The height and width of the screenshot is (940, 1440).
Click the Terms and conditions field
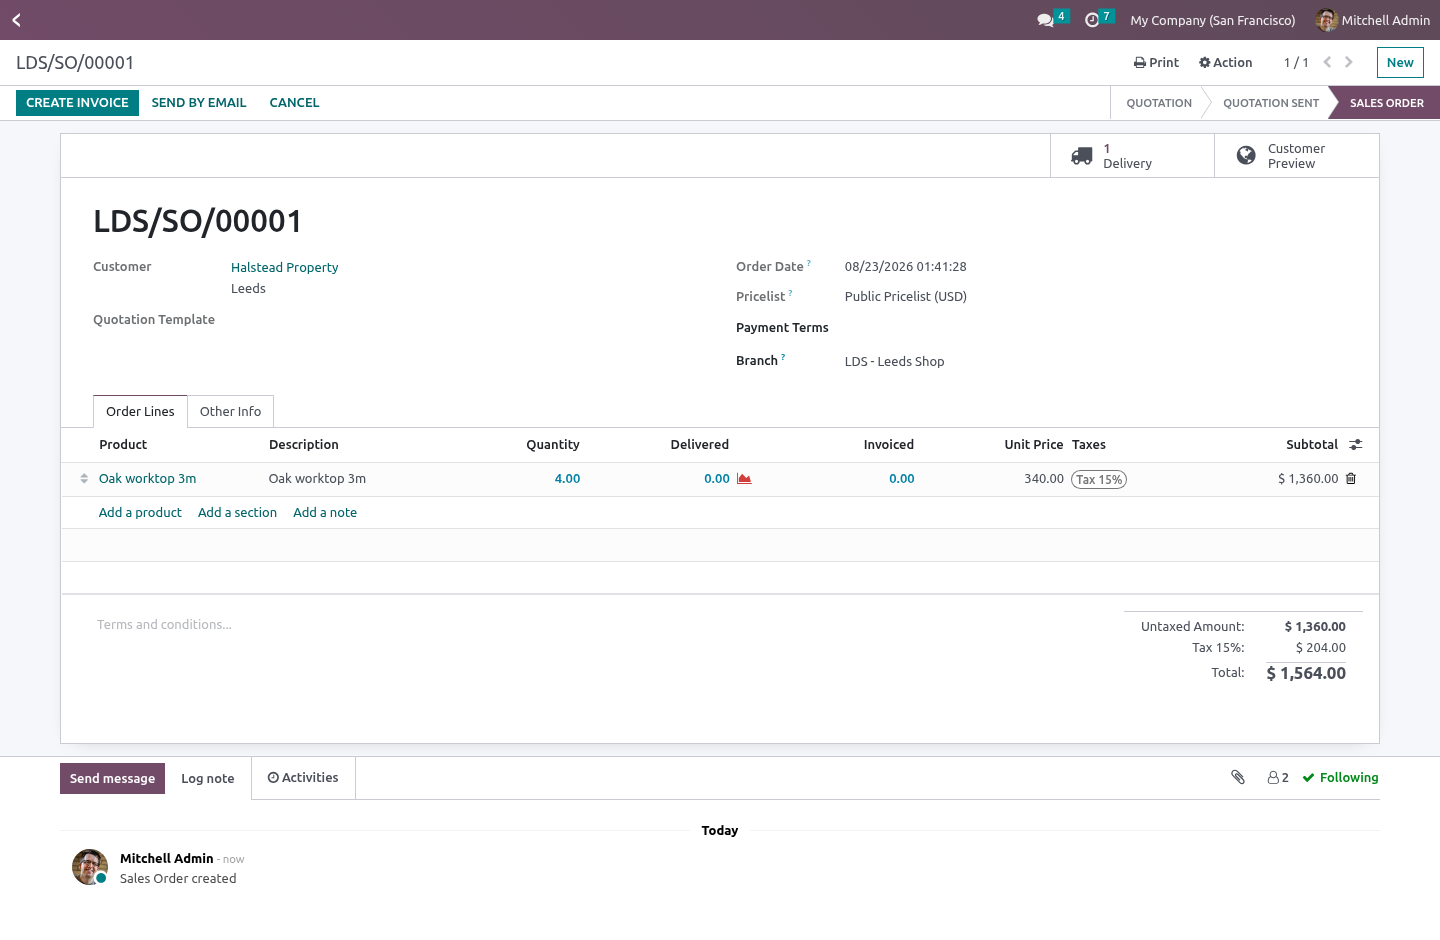590,625
